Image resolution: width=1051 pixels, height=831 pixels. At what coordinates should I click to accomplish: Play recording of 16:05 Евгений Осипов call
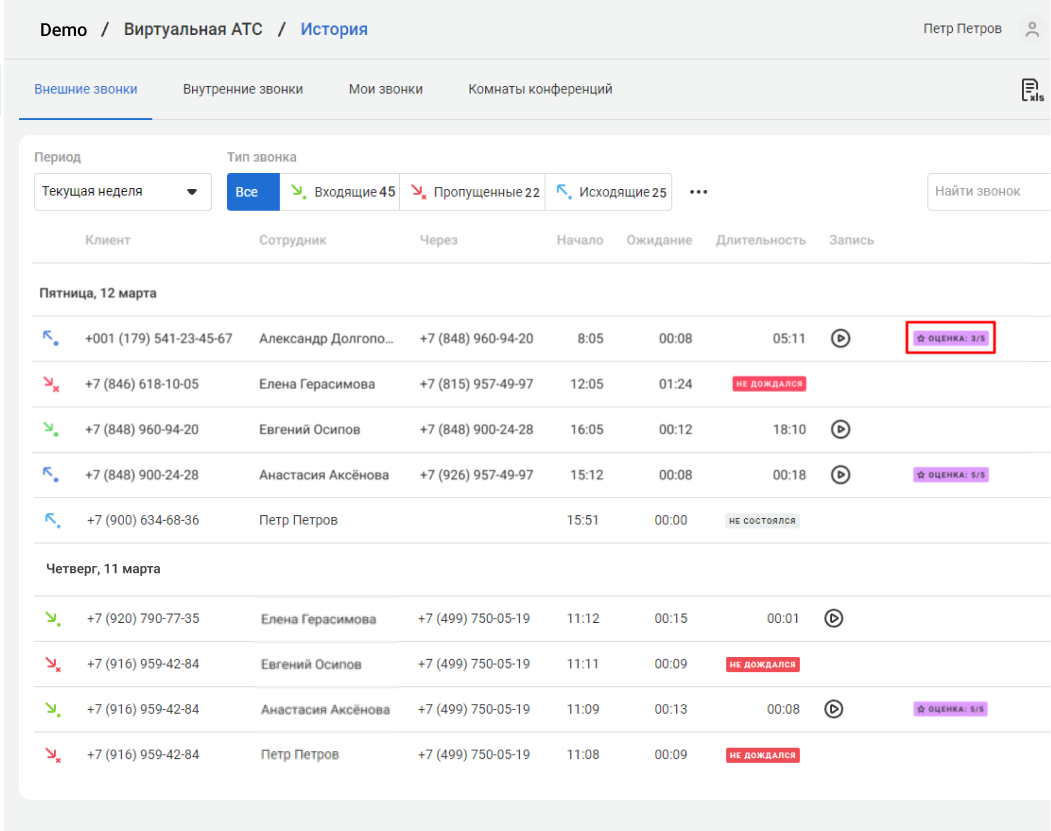pos(841,429)
